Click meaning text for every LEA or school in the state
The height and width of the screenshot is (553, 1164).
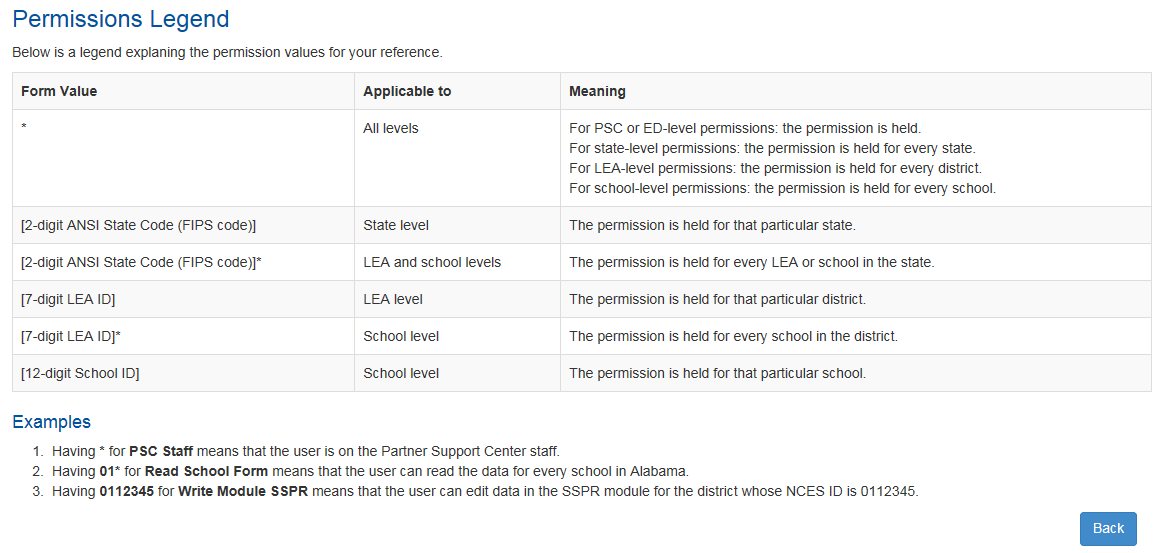point(751,262)
